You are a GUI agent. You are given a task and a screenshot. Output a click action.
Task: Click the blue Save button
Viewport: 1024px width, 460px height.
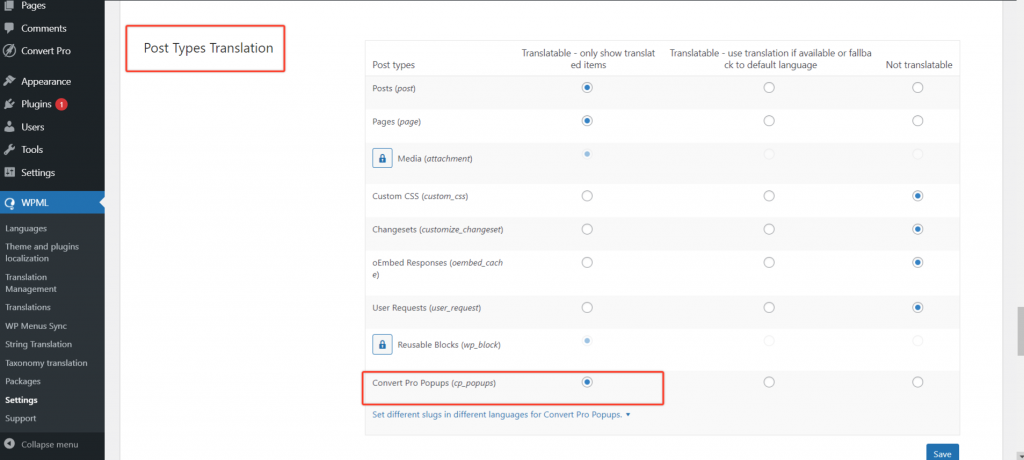tap(942, 453)
